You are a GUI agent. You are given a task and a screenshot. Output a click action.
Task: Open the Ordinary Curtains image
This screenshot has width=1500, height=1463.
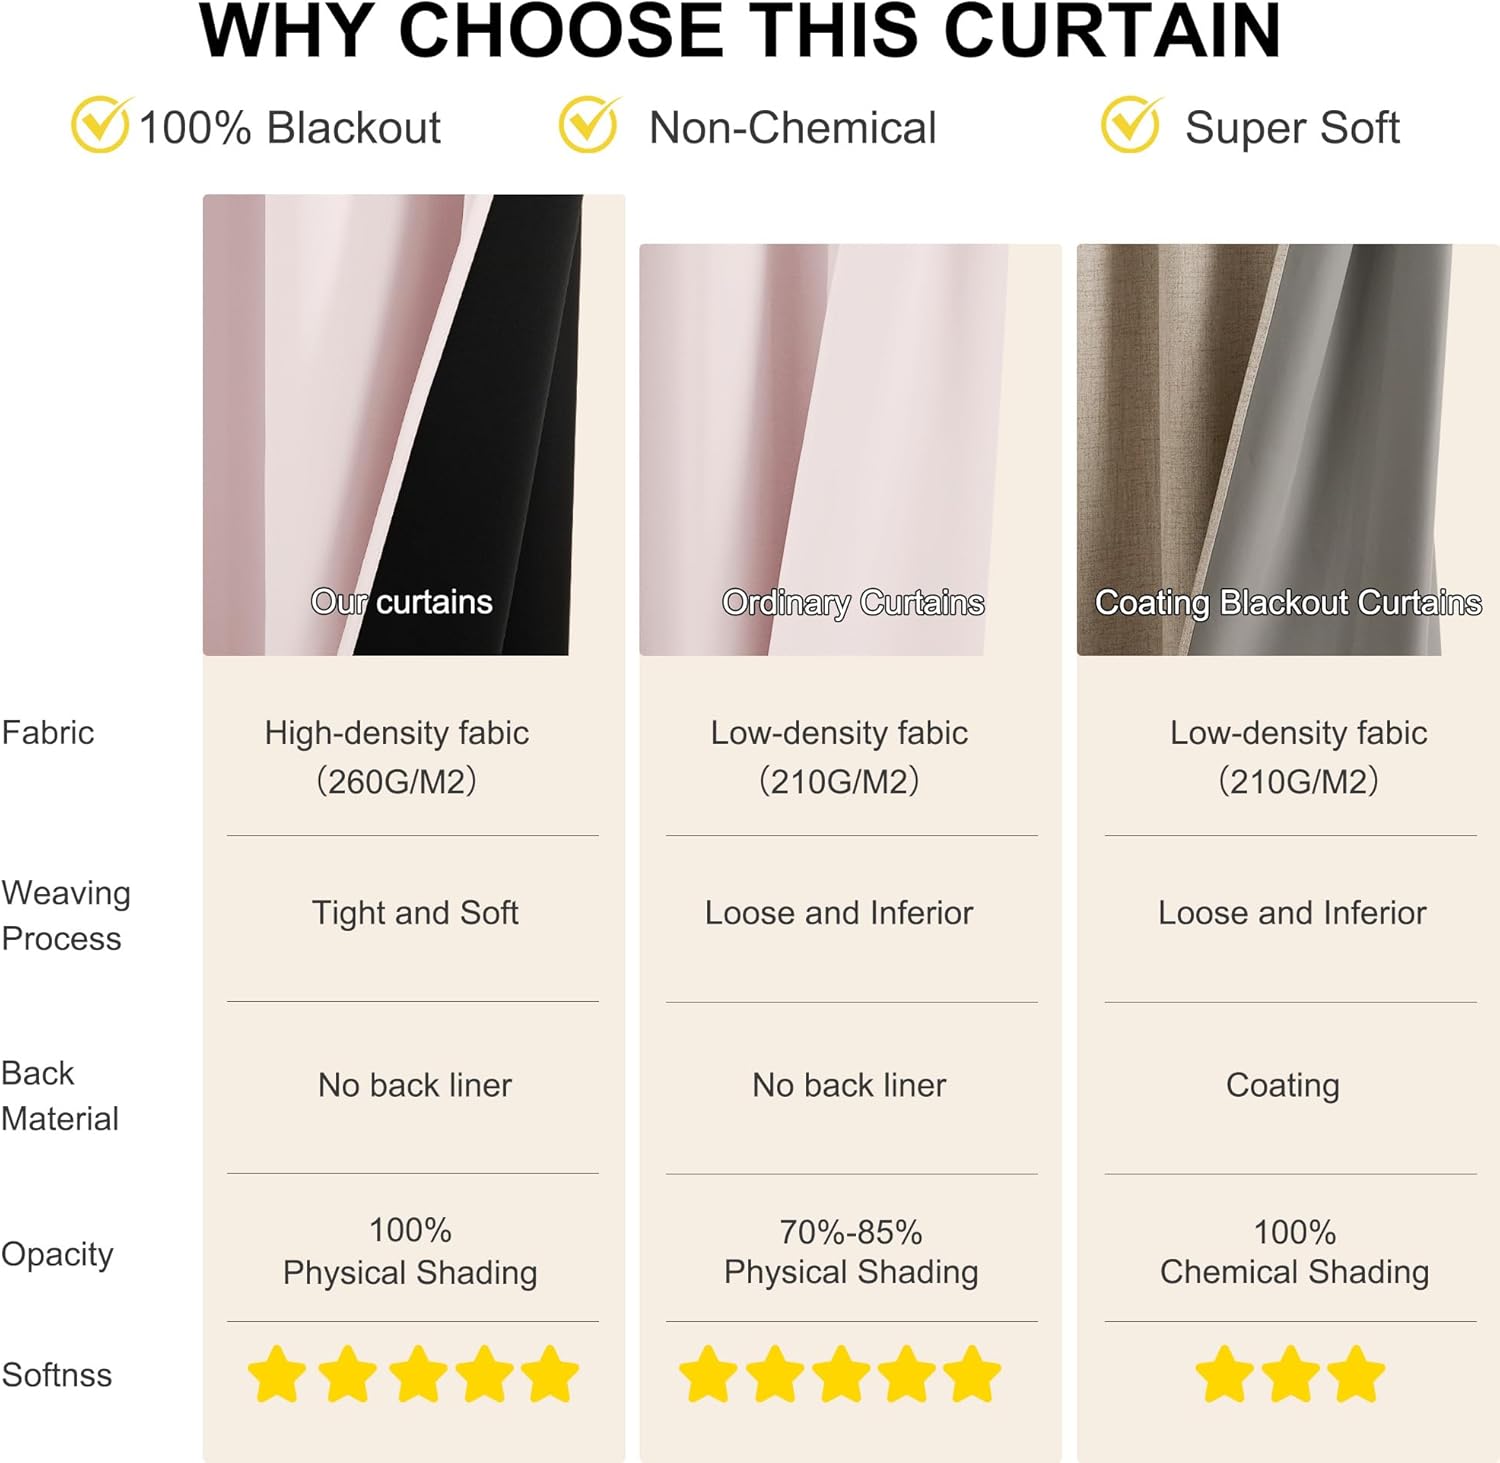(850, 450)
